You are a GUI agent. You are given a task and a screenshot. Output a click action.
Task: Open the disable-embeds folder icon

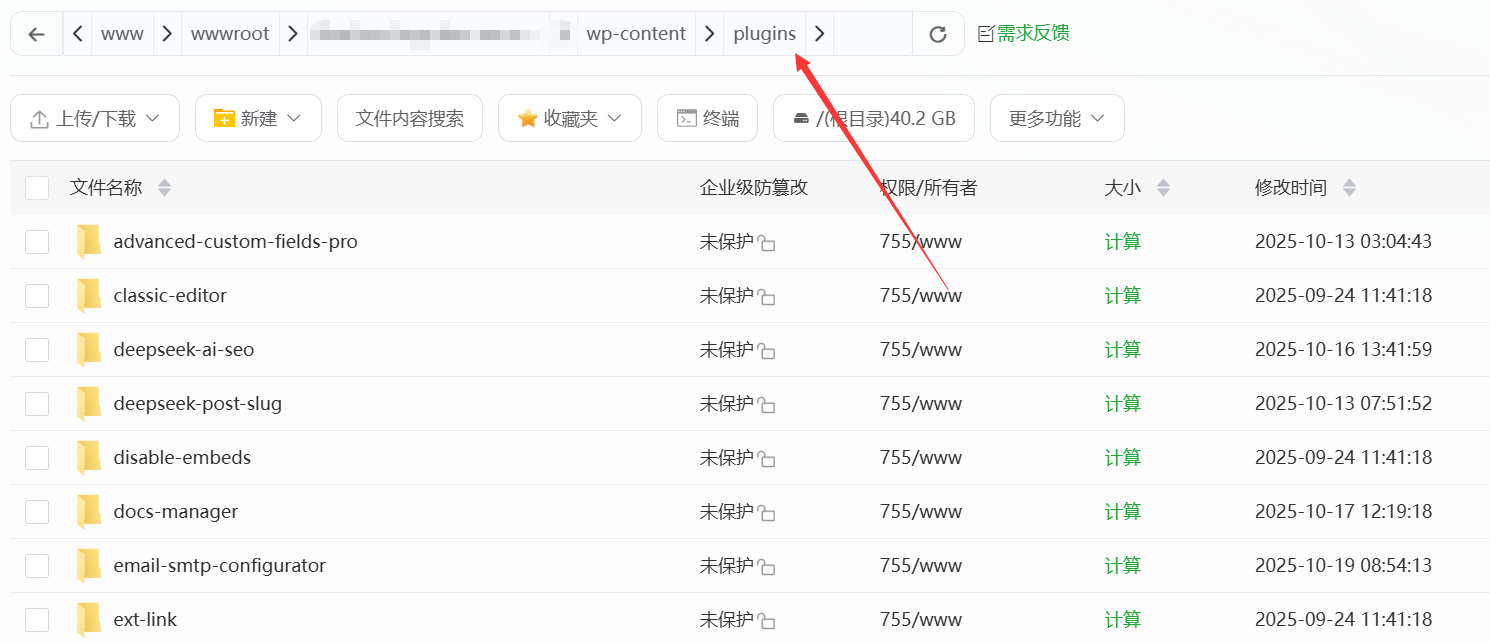[89, 457]
